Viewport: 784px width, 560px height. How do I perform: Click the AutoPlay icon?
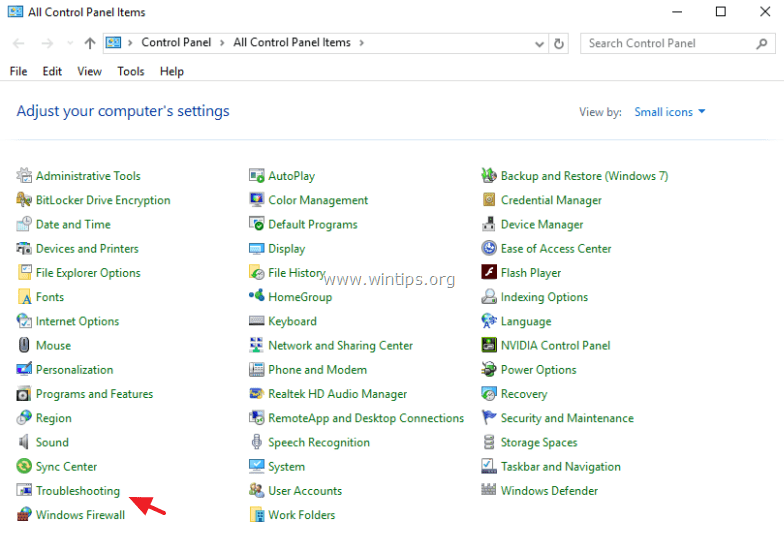click(256, 176)
